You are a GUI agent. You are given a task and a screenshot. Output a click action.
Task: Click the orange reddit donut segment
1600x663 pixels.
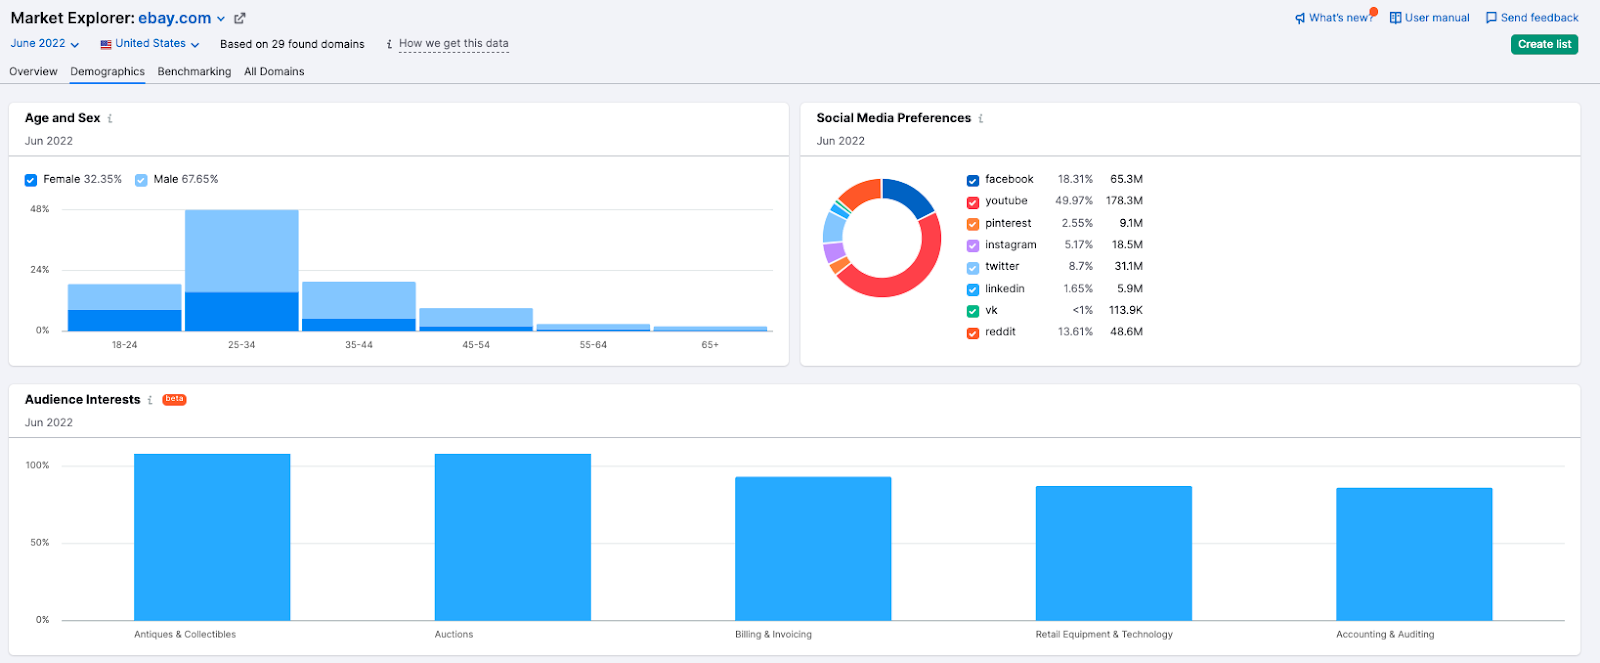[x=861, y=191]
